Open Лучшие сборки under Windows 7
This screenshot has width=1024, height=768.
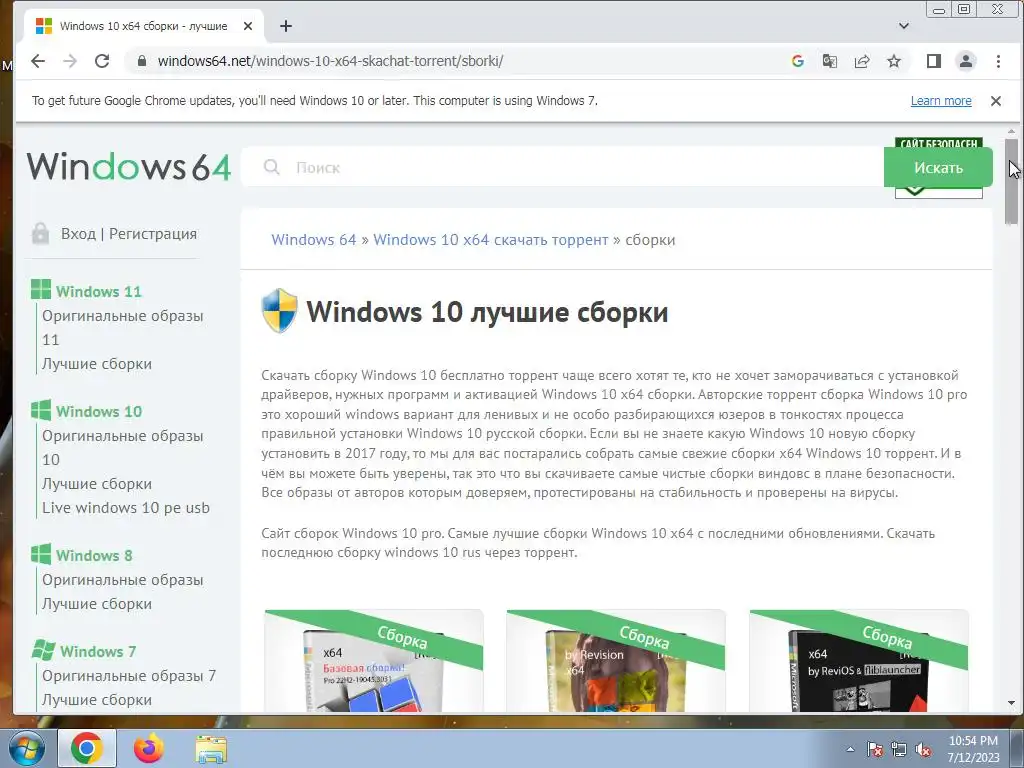pos(97,700)
